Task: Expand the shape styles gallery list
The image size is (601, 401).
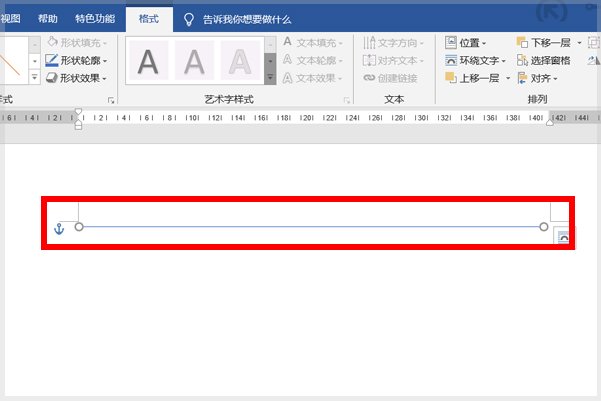Action: tap(34, 78)
